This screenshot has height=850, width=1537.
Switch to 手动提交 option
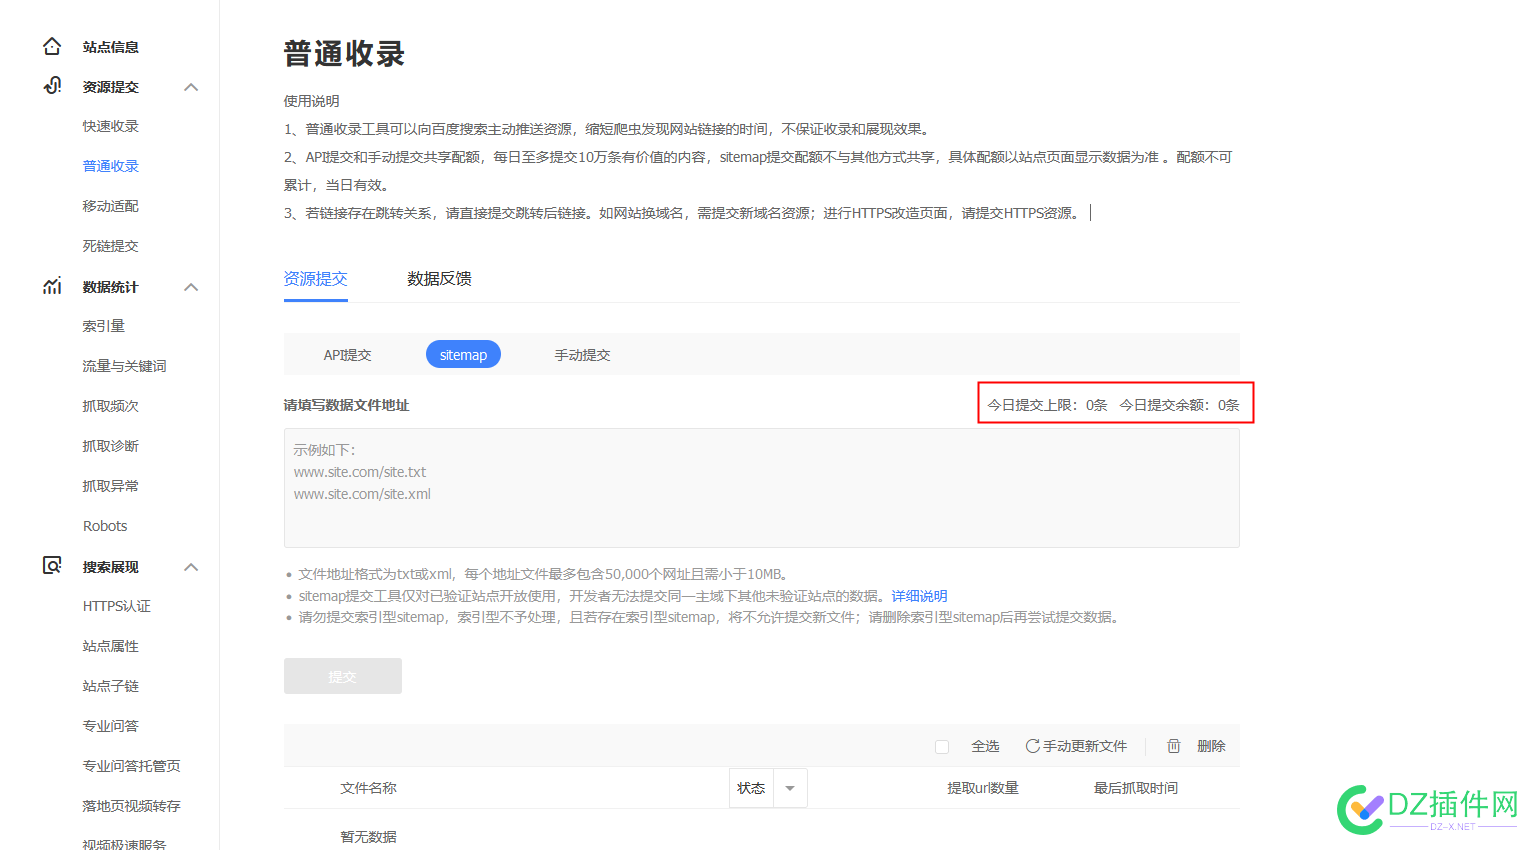[582, 355]
